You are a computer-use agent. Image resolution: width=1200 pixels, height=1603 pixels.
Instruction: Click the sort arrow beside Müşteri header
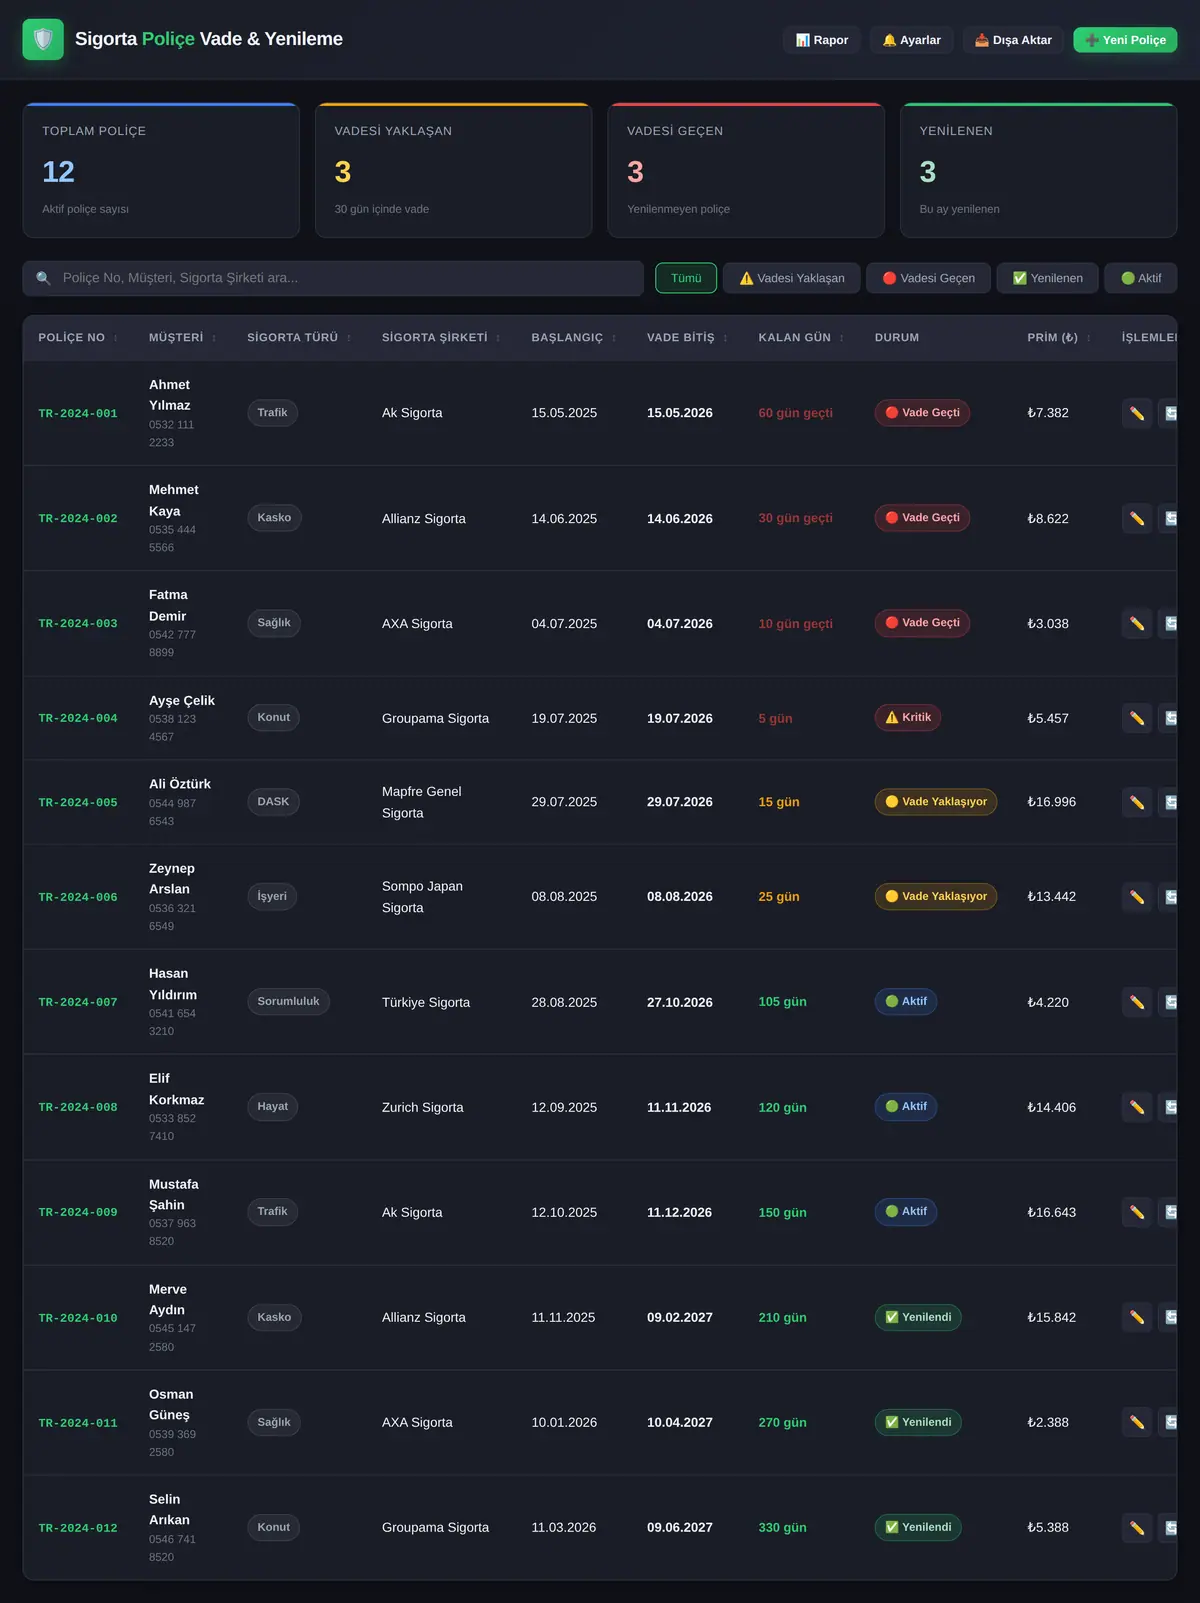pos(214,338)
